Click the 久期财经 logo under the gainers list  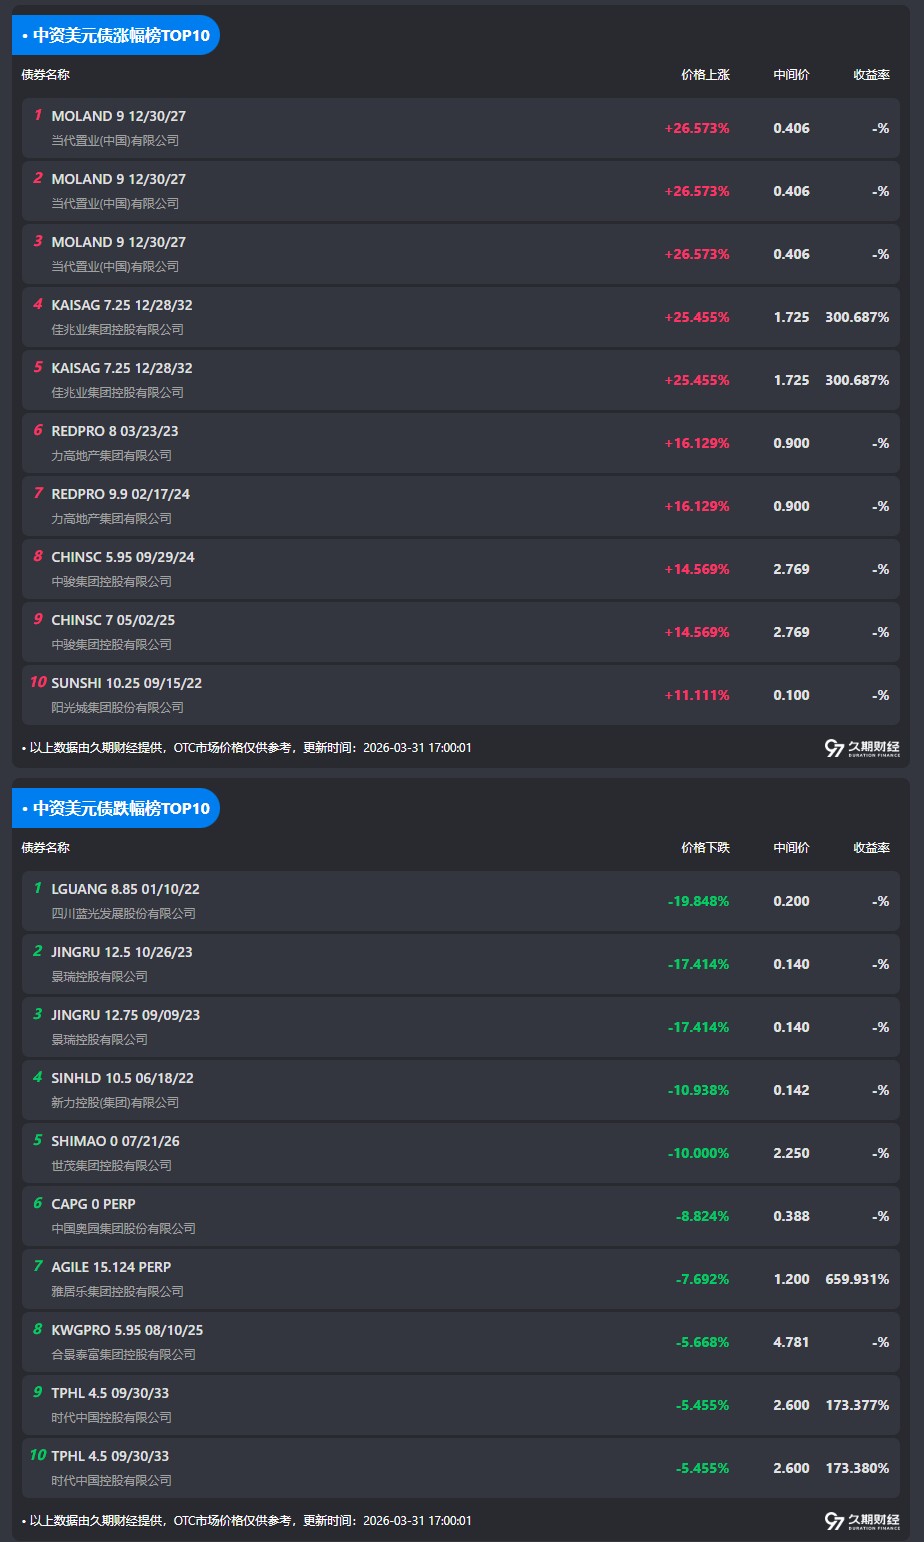click(861, 748)
